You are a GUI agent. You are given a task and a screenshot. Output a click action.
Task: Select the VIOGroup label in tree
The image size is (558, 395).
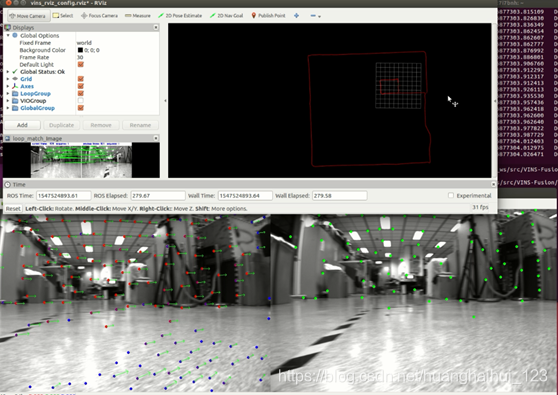point(33,101)
